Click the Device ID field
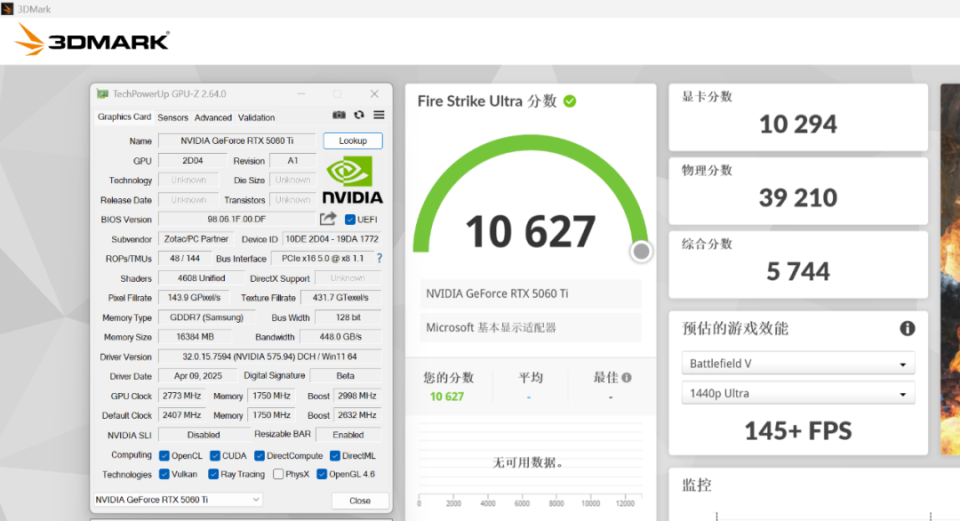This screenshot has height=521, width=960. click(x=332, y=239)
